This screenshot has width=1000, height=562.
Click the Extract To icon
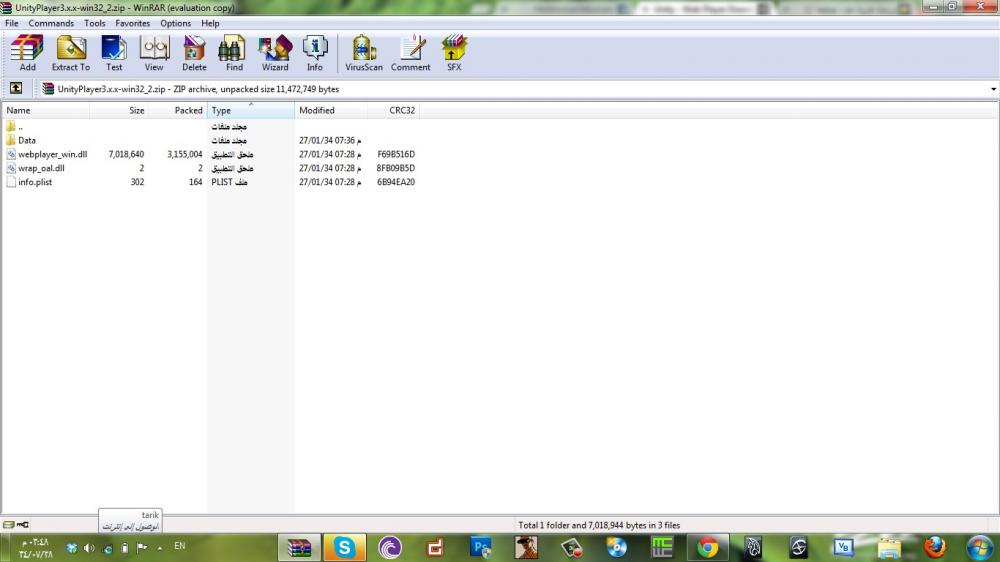pyautogui.click(x=71, y=53)
